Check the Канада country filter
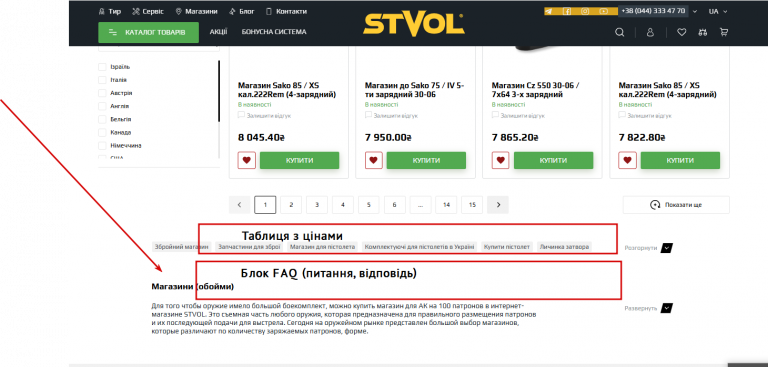 click(x=102, y=132)
